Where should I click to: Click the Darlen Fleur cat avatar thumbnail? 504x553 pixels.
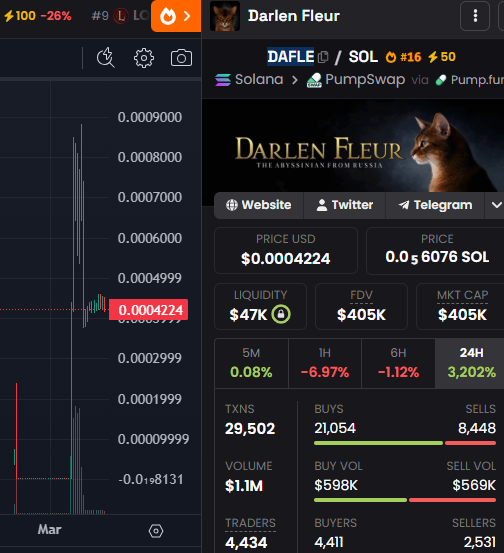[225, 16]
